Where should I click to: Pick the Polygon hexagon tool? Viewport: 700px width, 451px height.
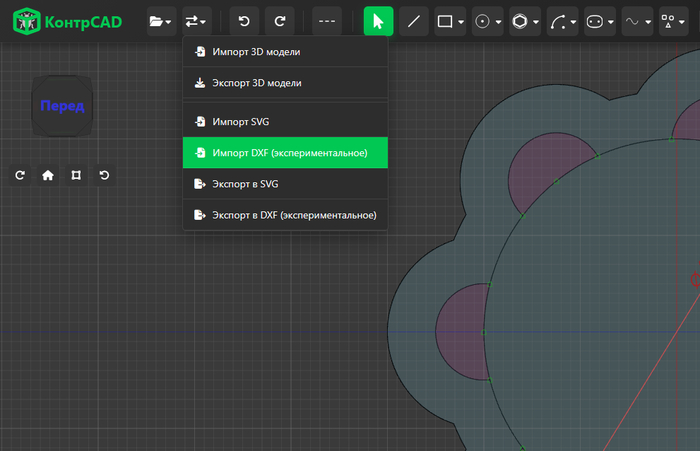(x=520, y=21)
